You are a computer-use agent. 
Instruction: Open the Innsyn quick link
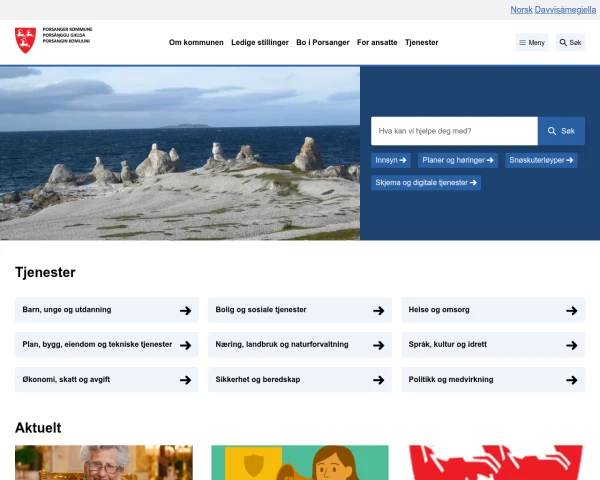point(391,160)
